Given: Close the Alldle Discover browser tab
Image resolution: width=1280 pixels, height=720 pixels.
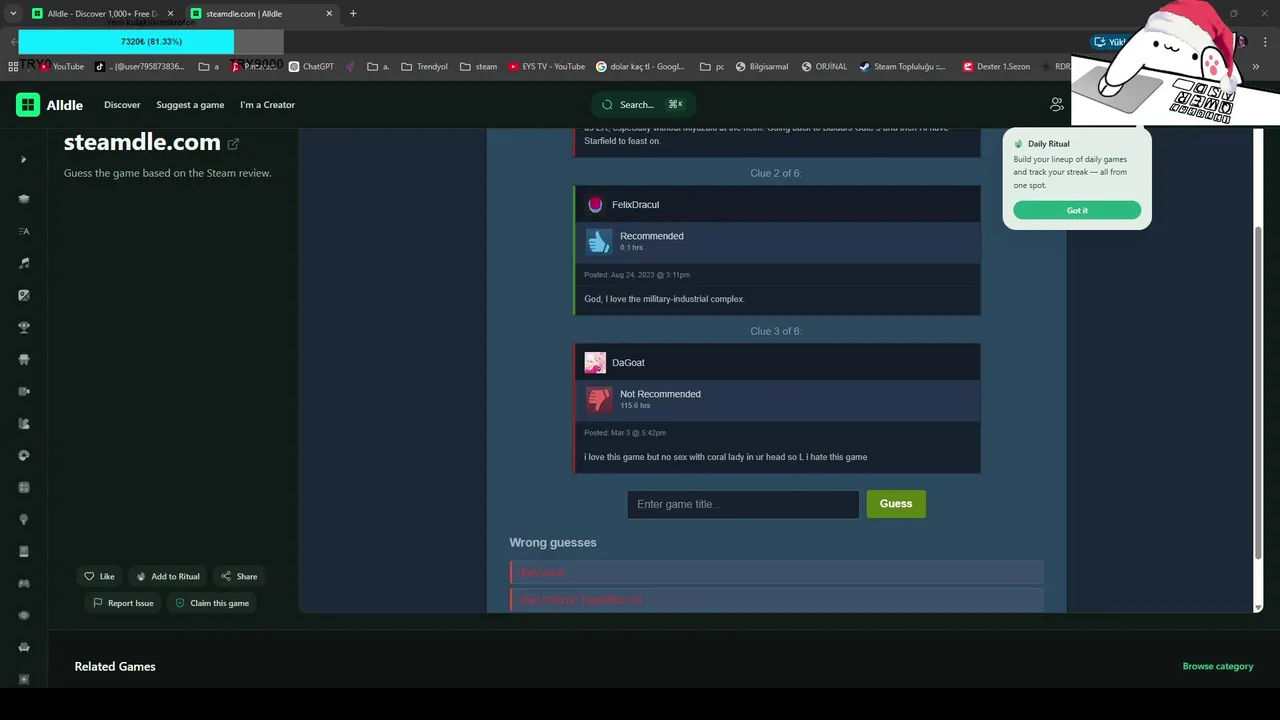Looking at the screenshot, I should click(170, 14).
